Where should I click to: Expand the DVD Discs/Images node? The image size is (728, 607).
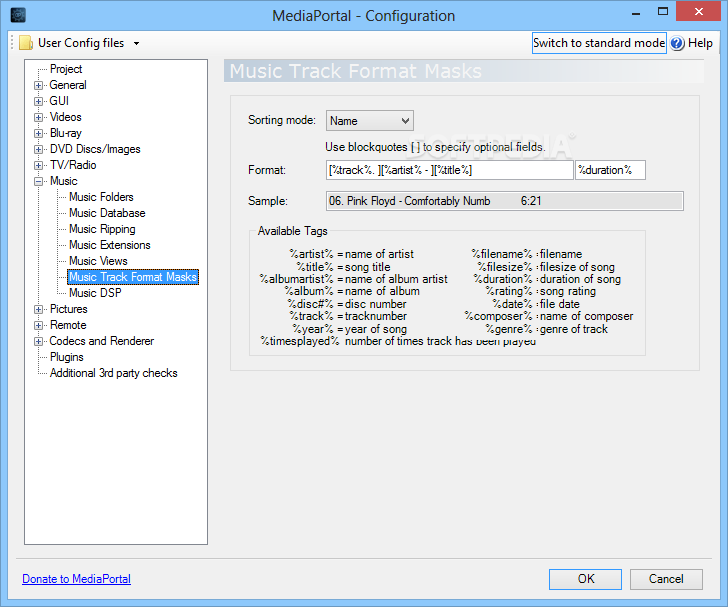click(x=39, y=150)
